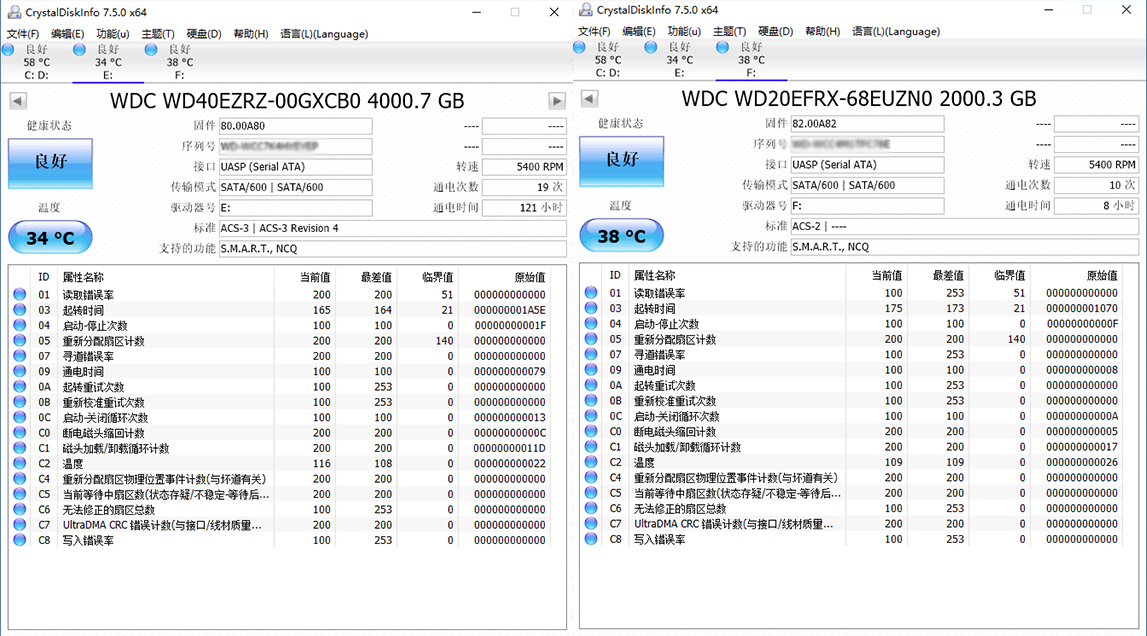
Task: Click status dot for 温度 row in right window
Action: pyautogui.click(x=591, y=462)
